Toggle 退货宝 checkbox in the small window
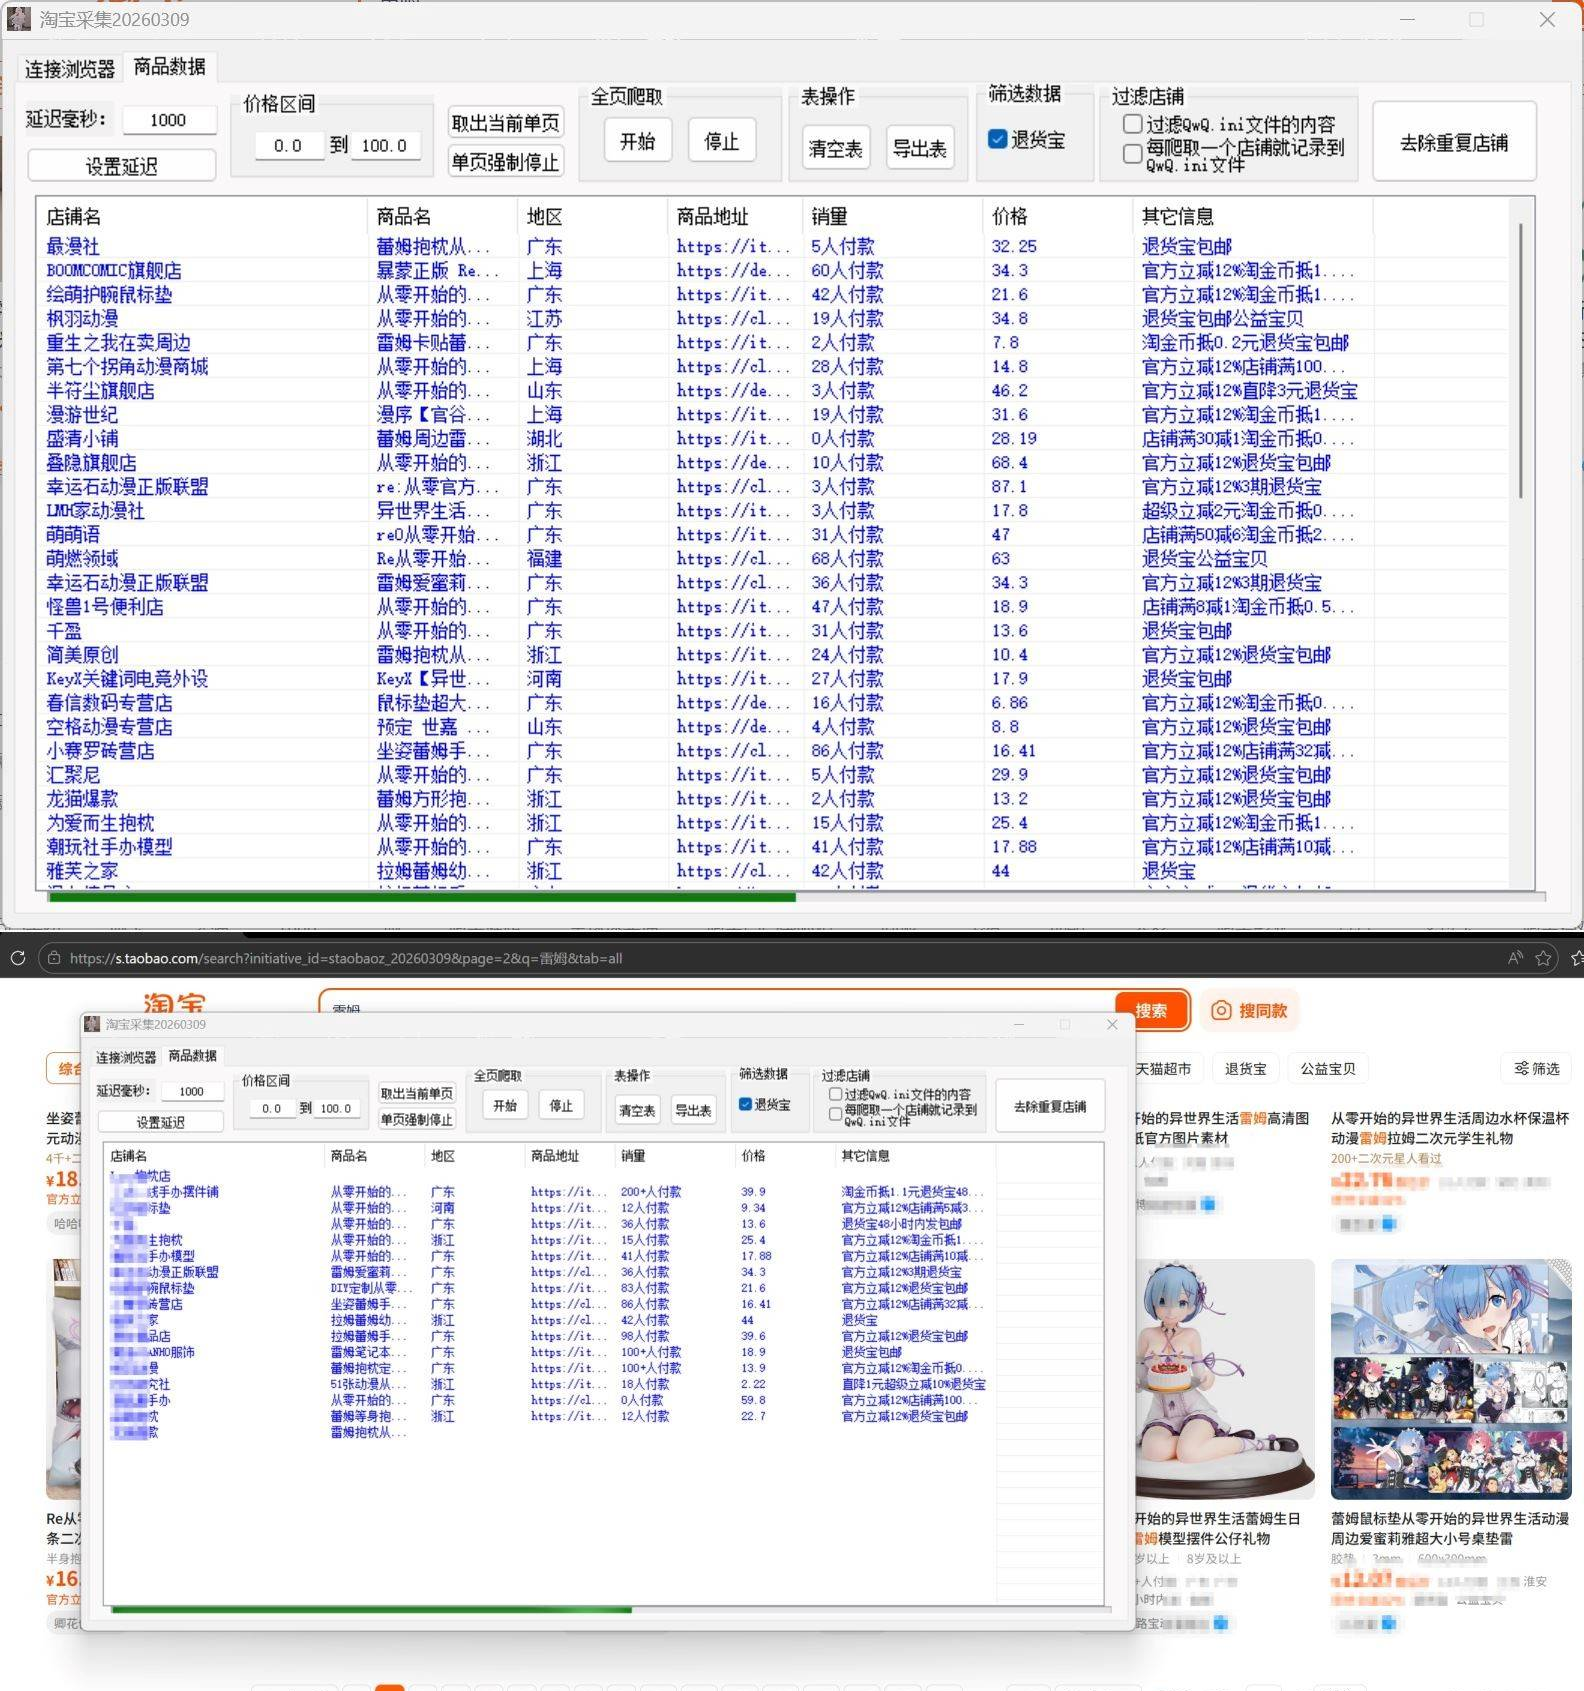 tap(745, 1105)
